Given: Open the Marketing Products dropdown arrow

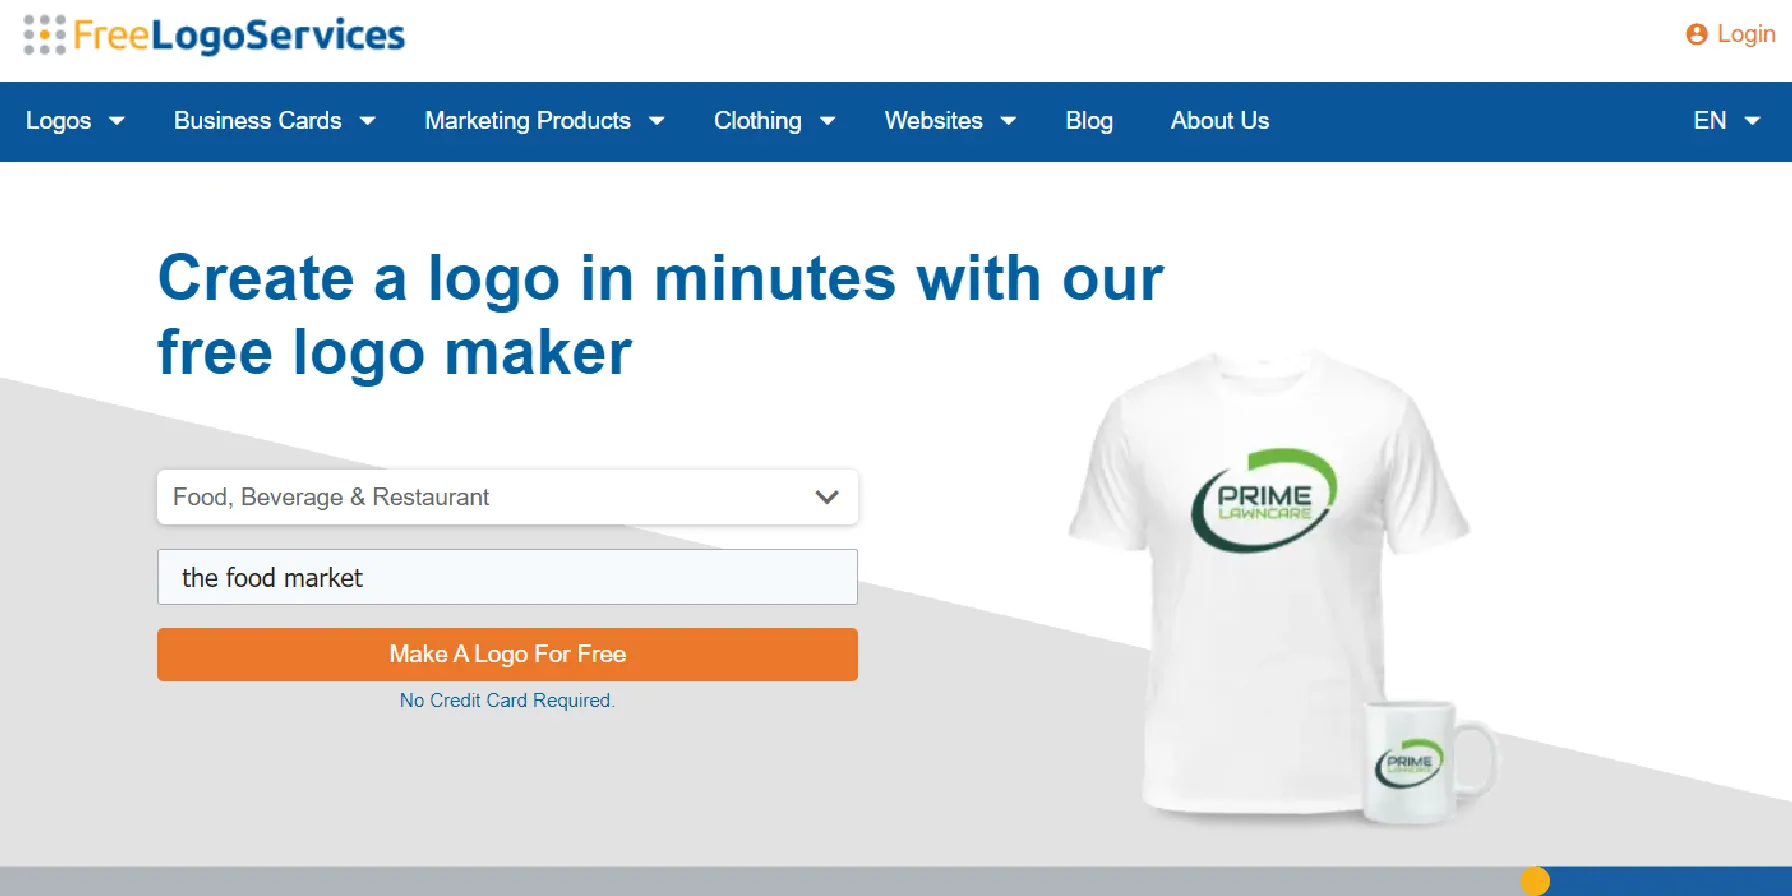Looking at the screenshot, I should [x=657, y=121].
